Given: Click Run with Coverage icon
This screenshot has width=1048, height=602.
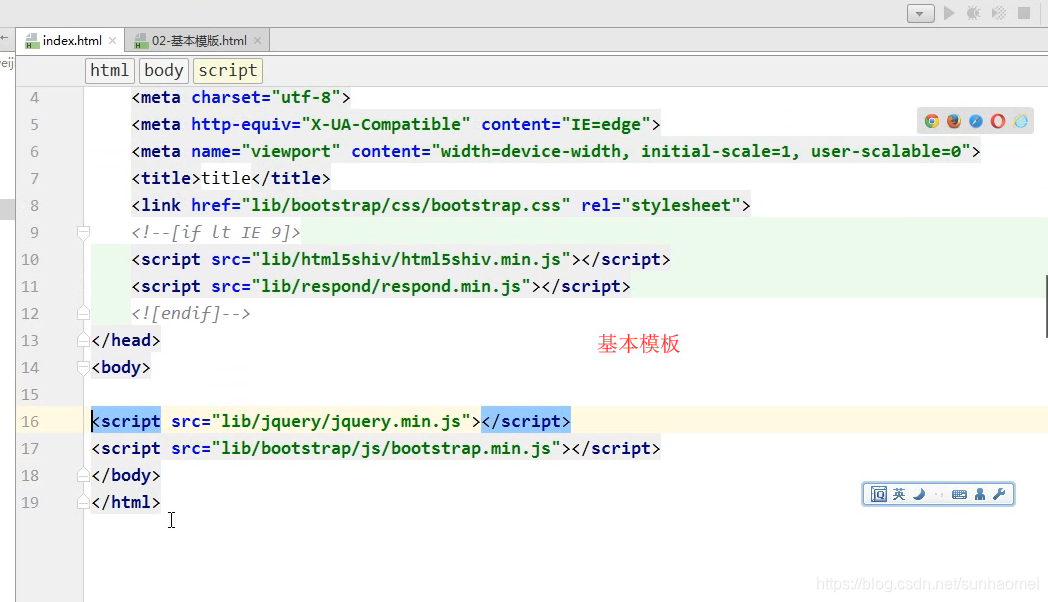Looking at the screenshot, I should 999,13.
